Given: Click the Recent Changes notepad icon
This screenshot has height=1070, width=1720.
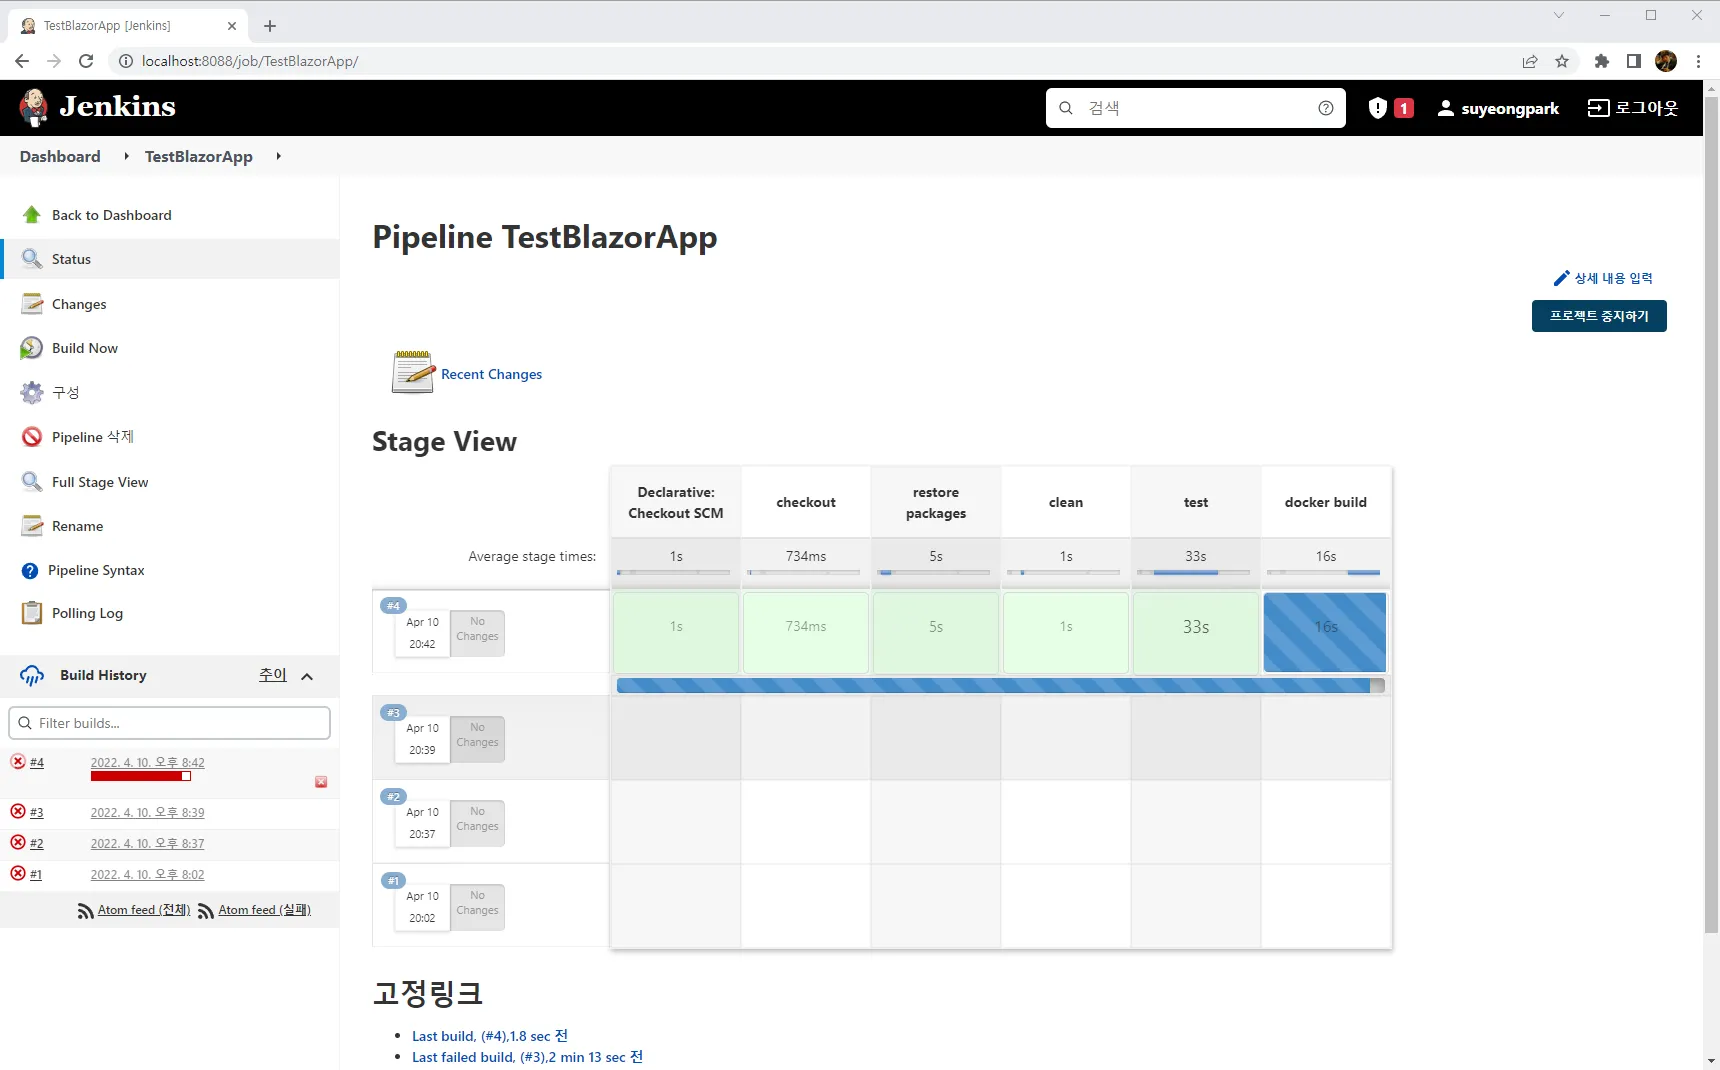Looking at the screenshot, I should click(x=413, y=372).
